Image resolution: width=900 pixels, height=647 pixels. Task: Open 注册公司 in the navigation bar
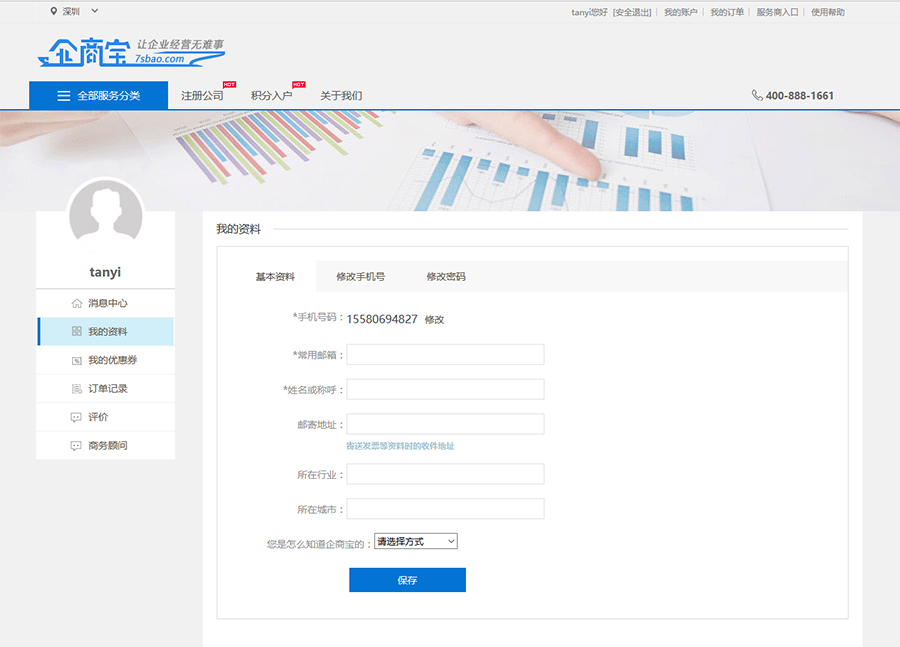(202, 96)
